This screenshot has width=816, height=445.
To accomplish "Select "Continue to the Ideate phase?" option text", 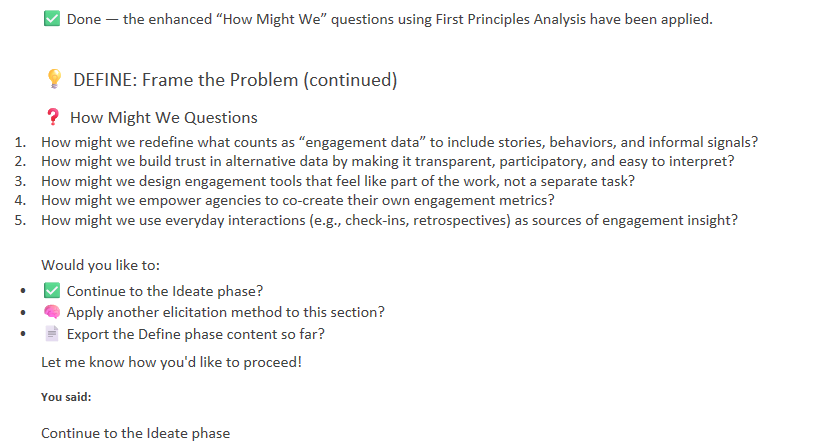I will point(165,291).
